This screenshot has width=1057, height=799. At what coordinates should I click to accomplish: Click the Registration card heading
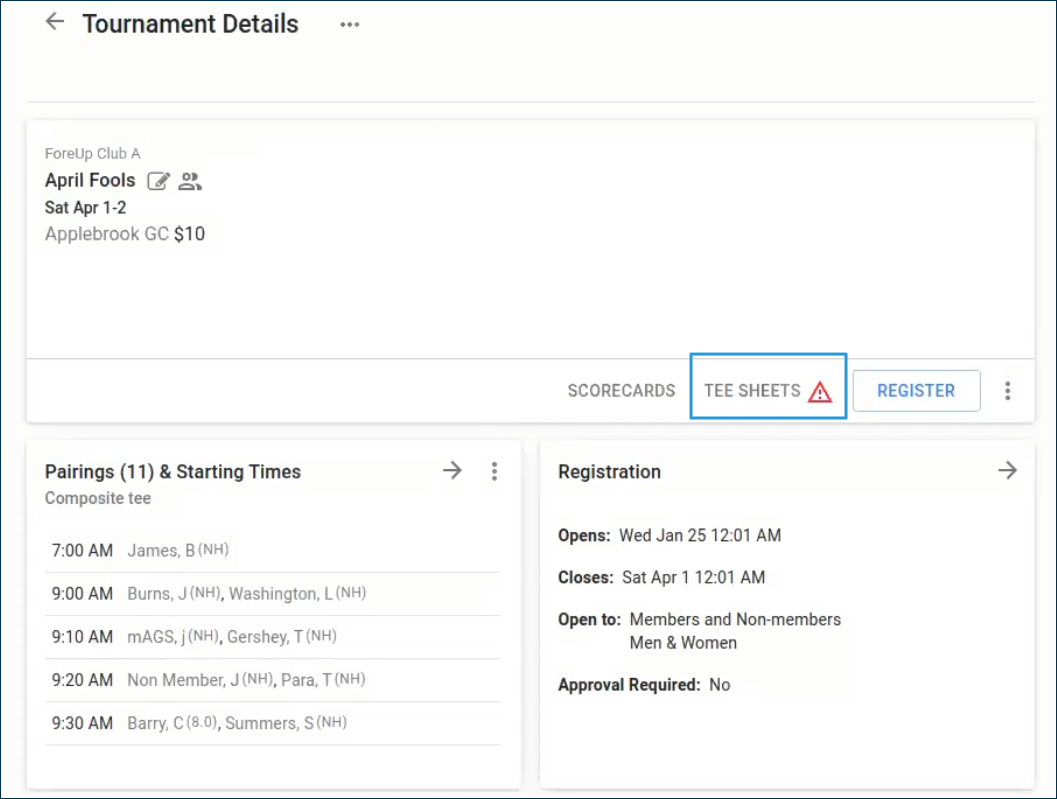tap(609, 472)
